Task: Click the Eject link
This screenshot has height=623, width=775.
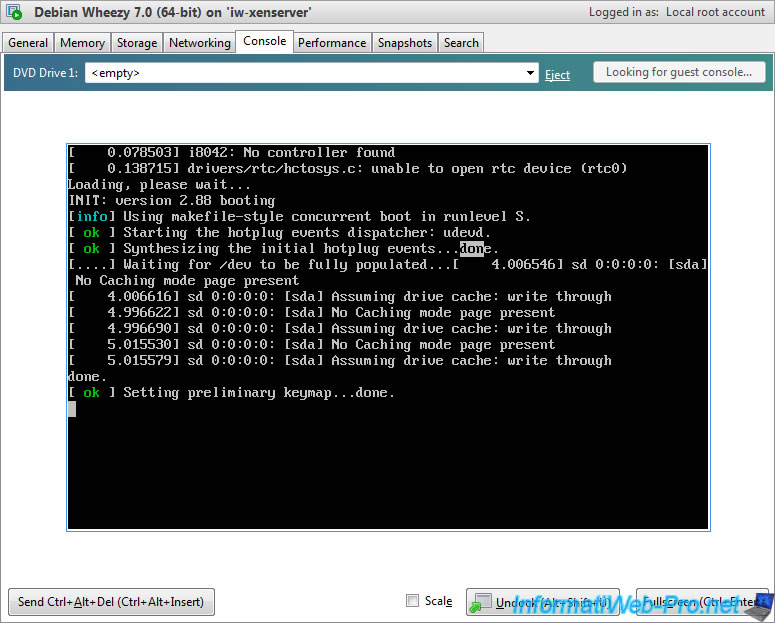Action: click(557, 74)
